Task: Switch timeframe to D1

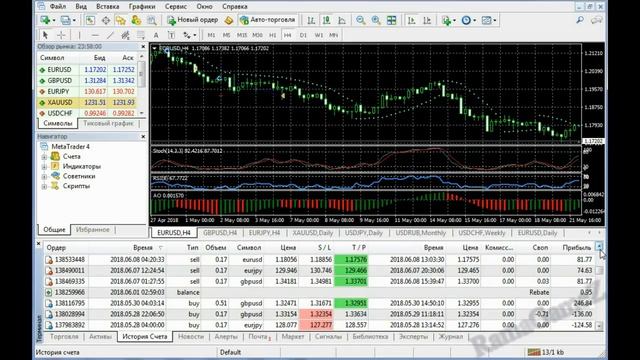Action: coord(303,35)
